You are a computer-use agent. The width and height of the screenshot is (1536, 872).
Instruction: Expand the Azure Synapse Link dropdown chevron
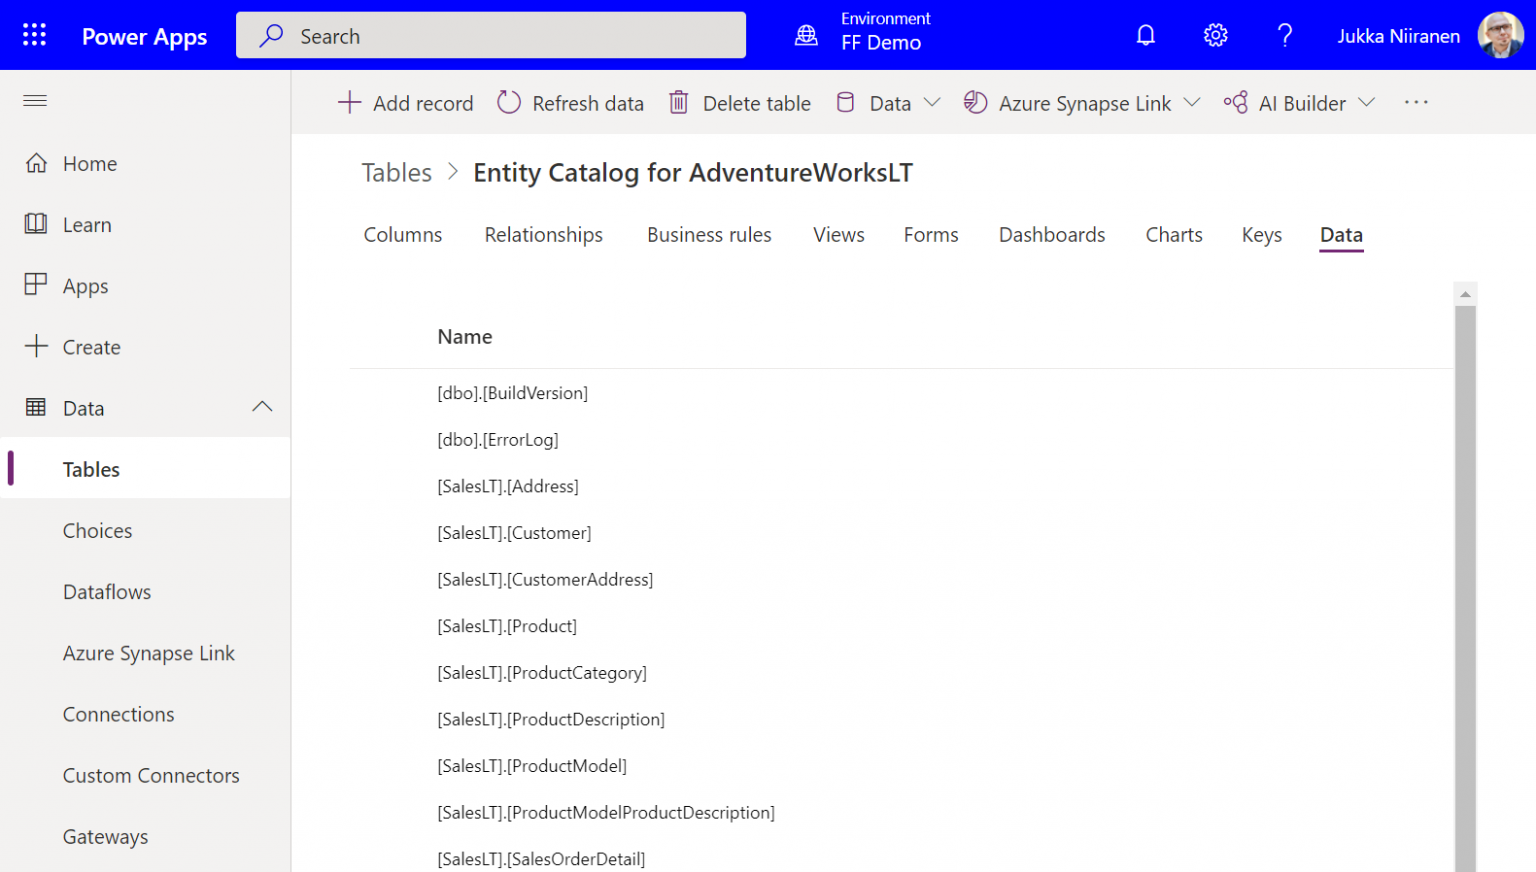[x=1192, y=102]
